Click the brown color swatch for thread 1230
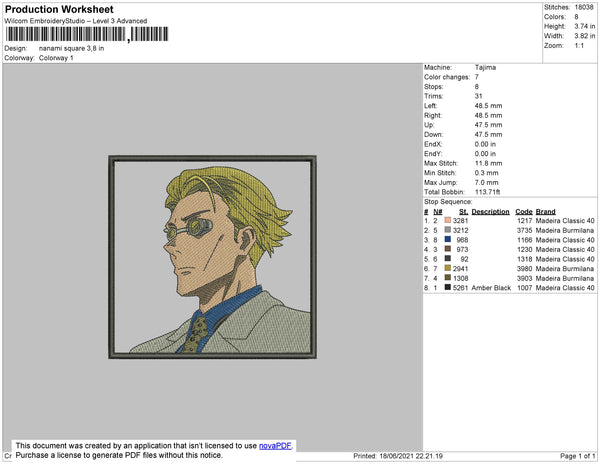This screenshot has height=464, width=600. tap(448, 249)
